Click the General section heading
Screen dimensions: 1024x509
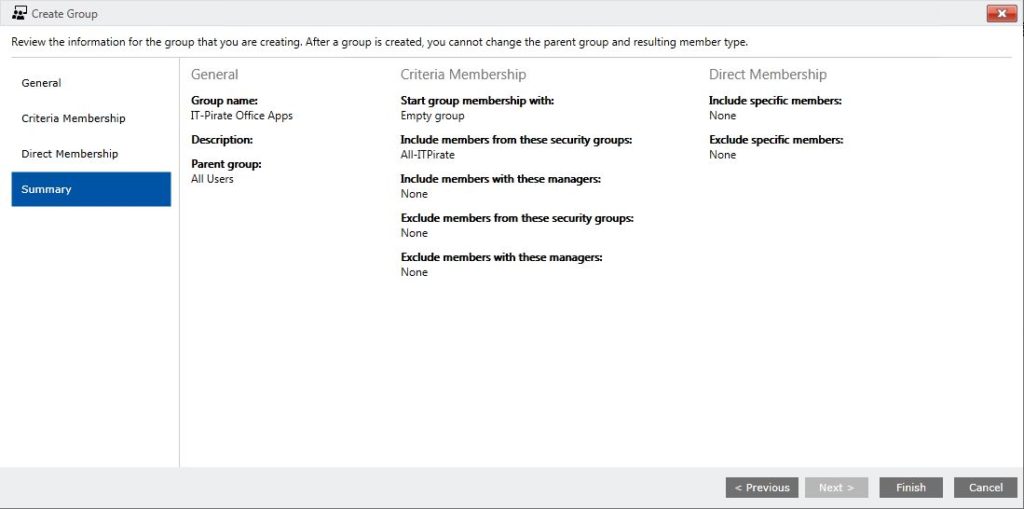coord(215,74)
